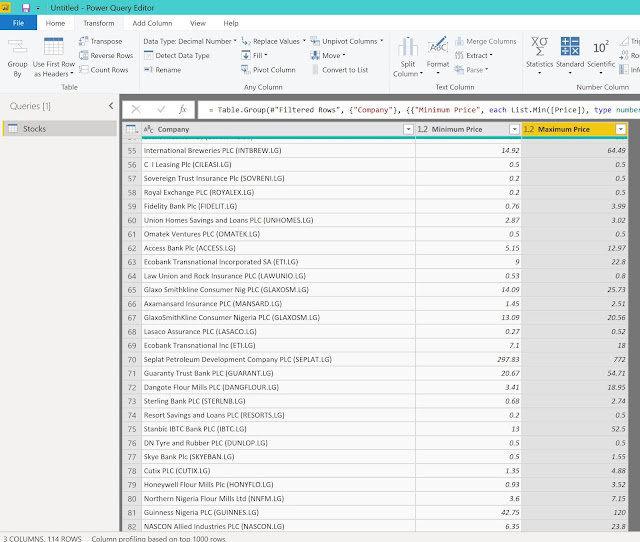
Task: Click the Split Column icon
Action: tap(408, 47)
